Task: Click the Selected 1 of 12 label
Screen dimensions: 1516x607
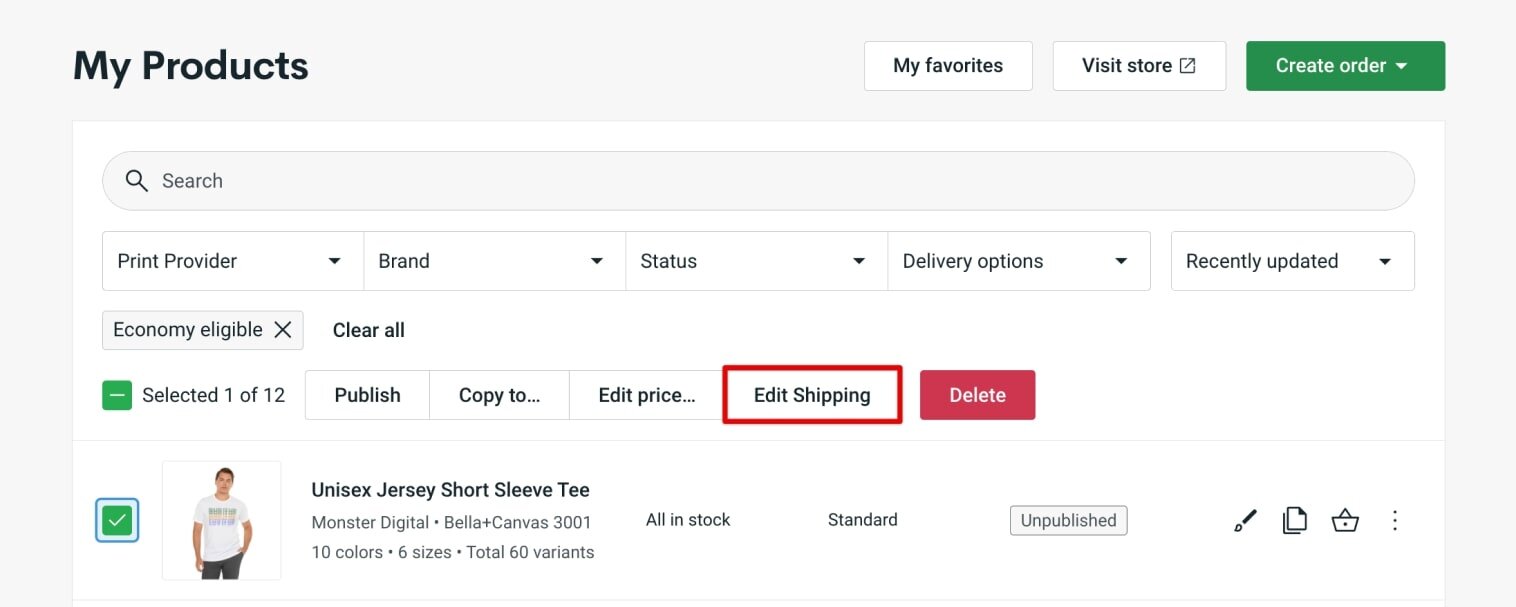Action: click(x=213, y=395)
